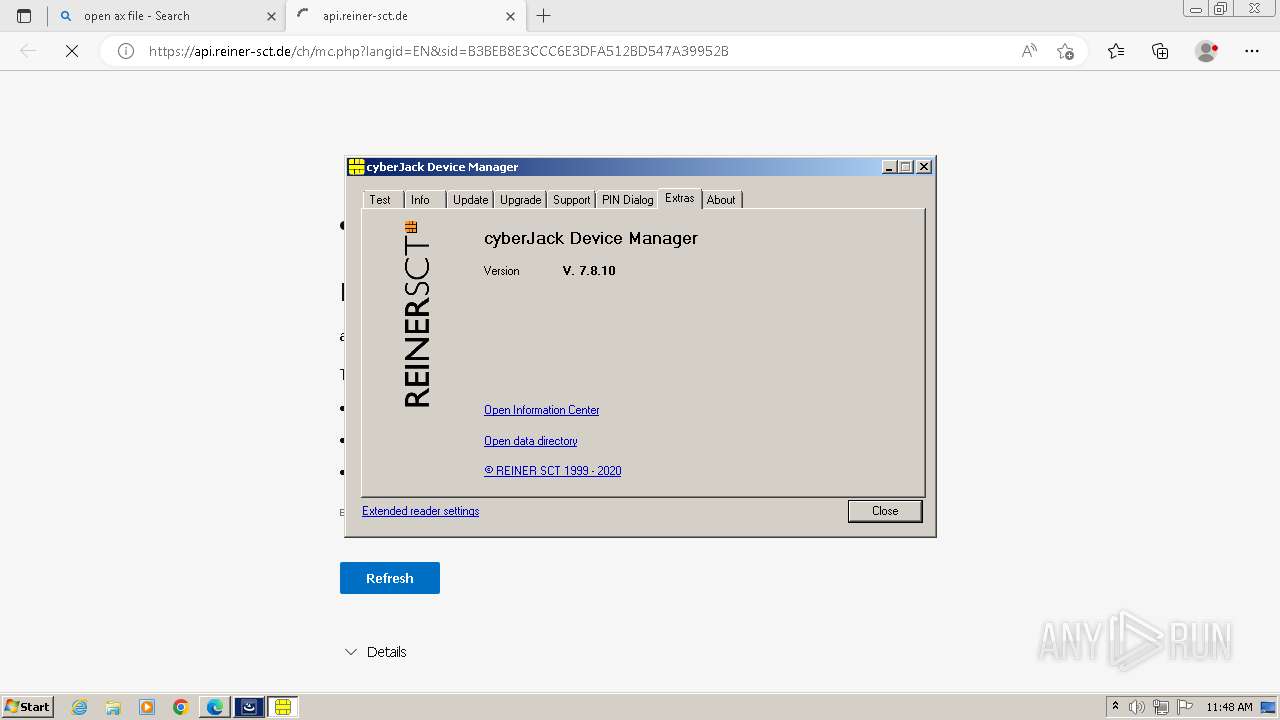Screen dimensions: 1280x720
Task: Open Edge Settings and more menu
Action: (1252, 51)
